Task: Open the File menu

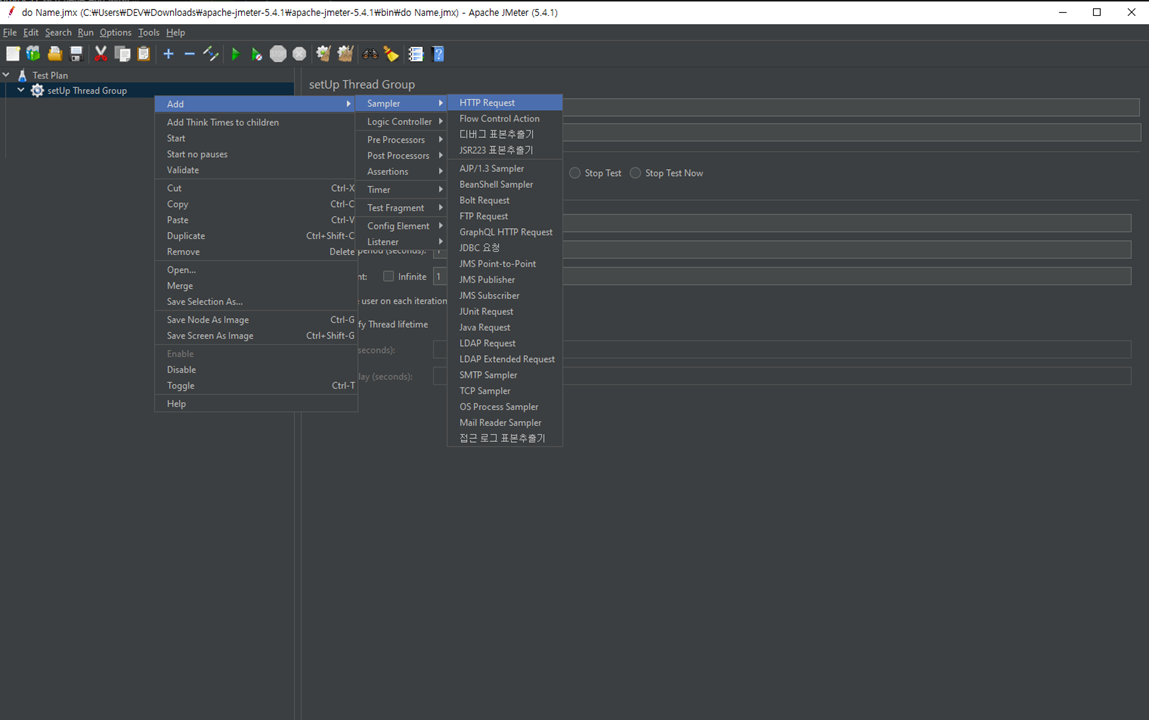Action: coord(10,32)
